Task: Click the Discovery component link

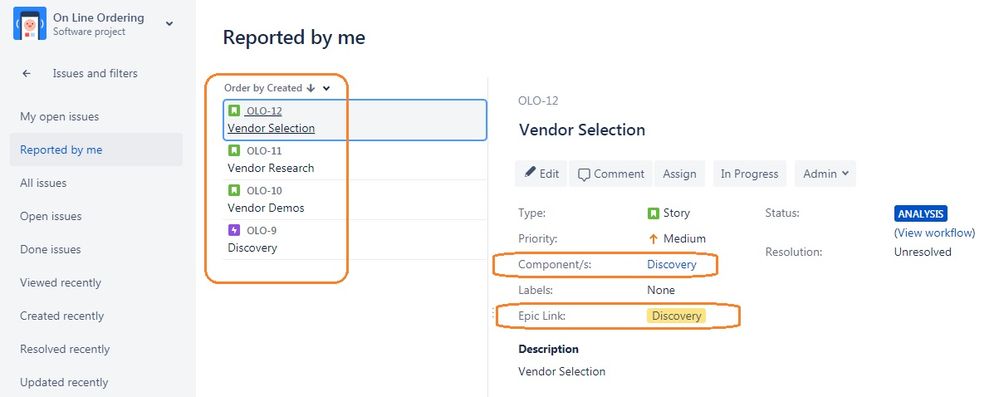Action: click(672, 264)
